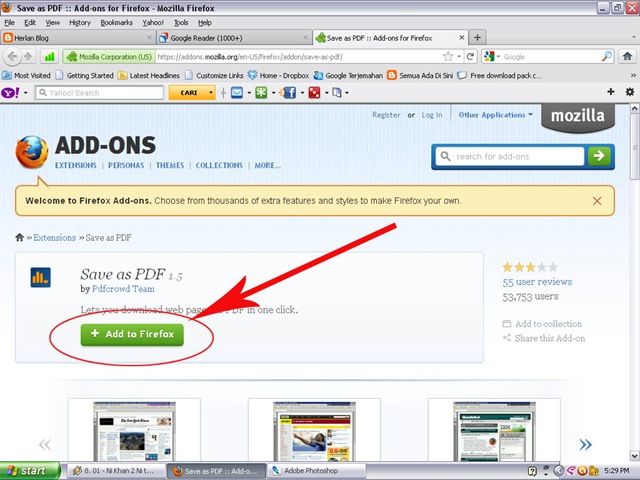Open the Bookmarks menu
This screenshot has width=640, height=480.
point(116,22)
